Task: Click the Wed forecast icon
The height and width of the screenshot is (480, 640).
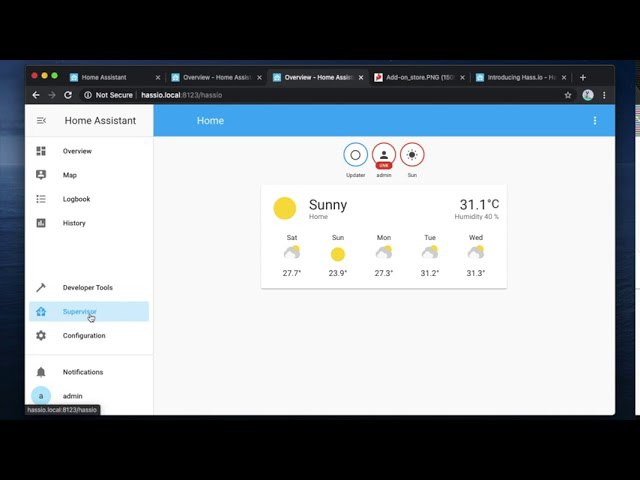Action: click(476, 253)
